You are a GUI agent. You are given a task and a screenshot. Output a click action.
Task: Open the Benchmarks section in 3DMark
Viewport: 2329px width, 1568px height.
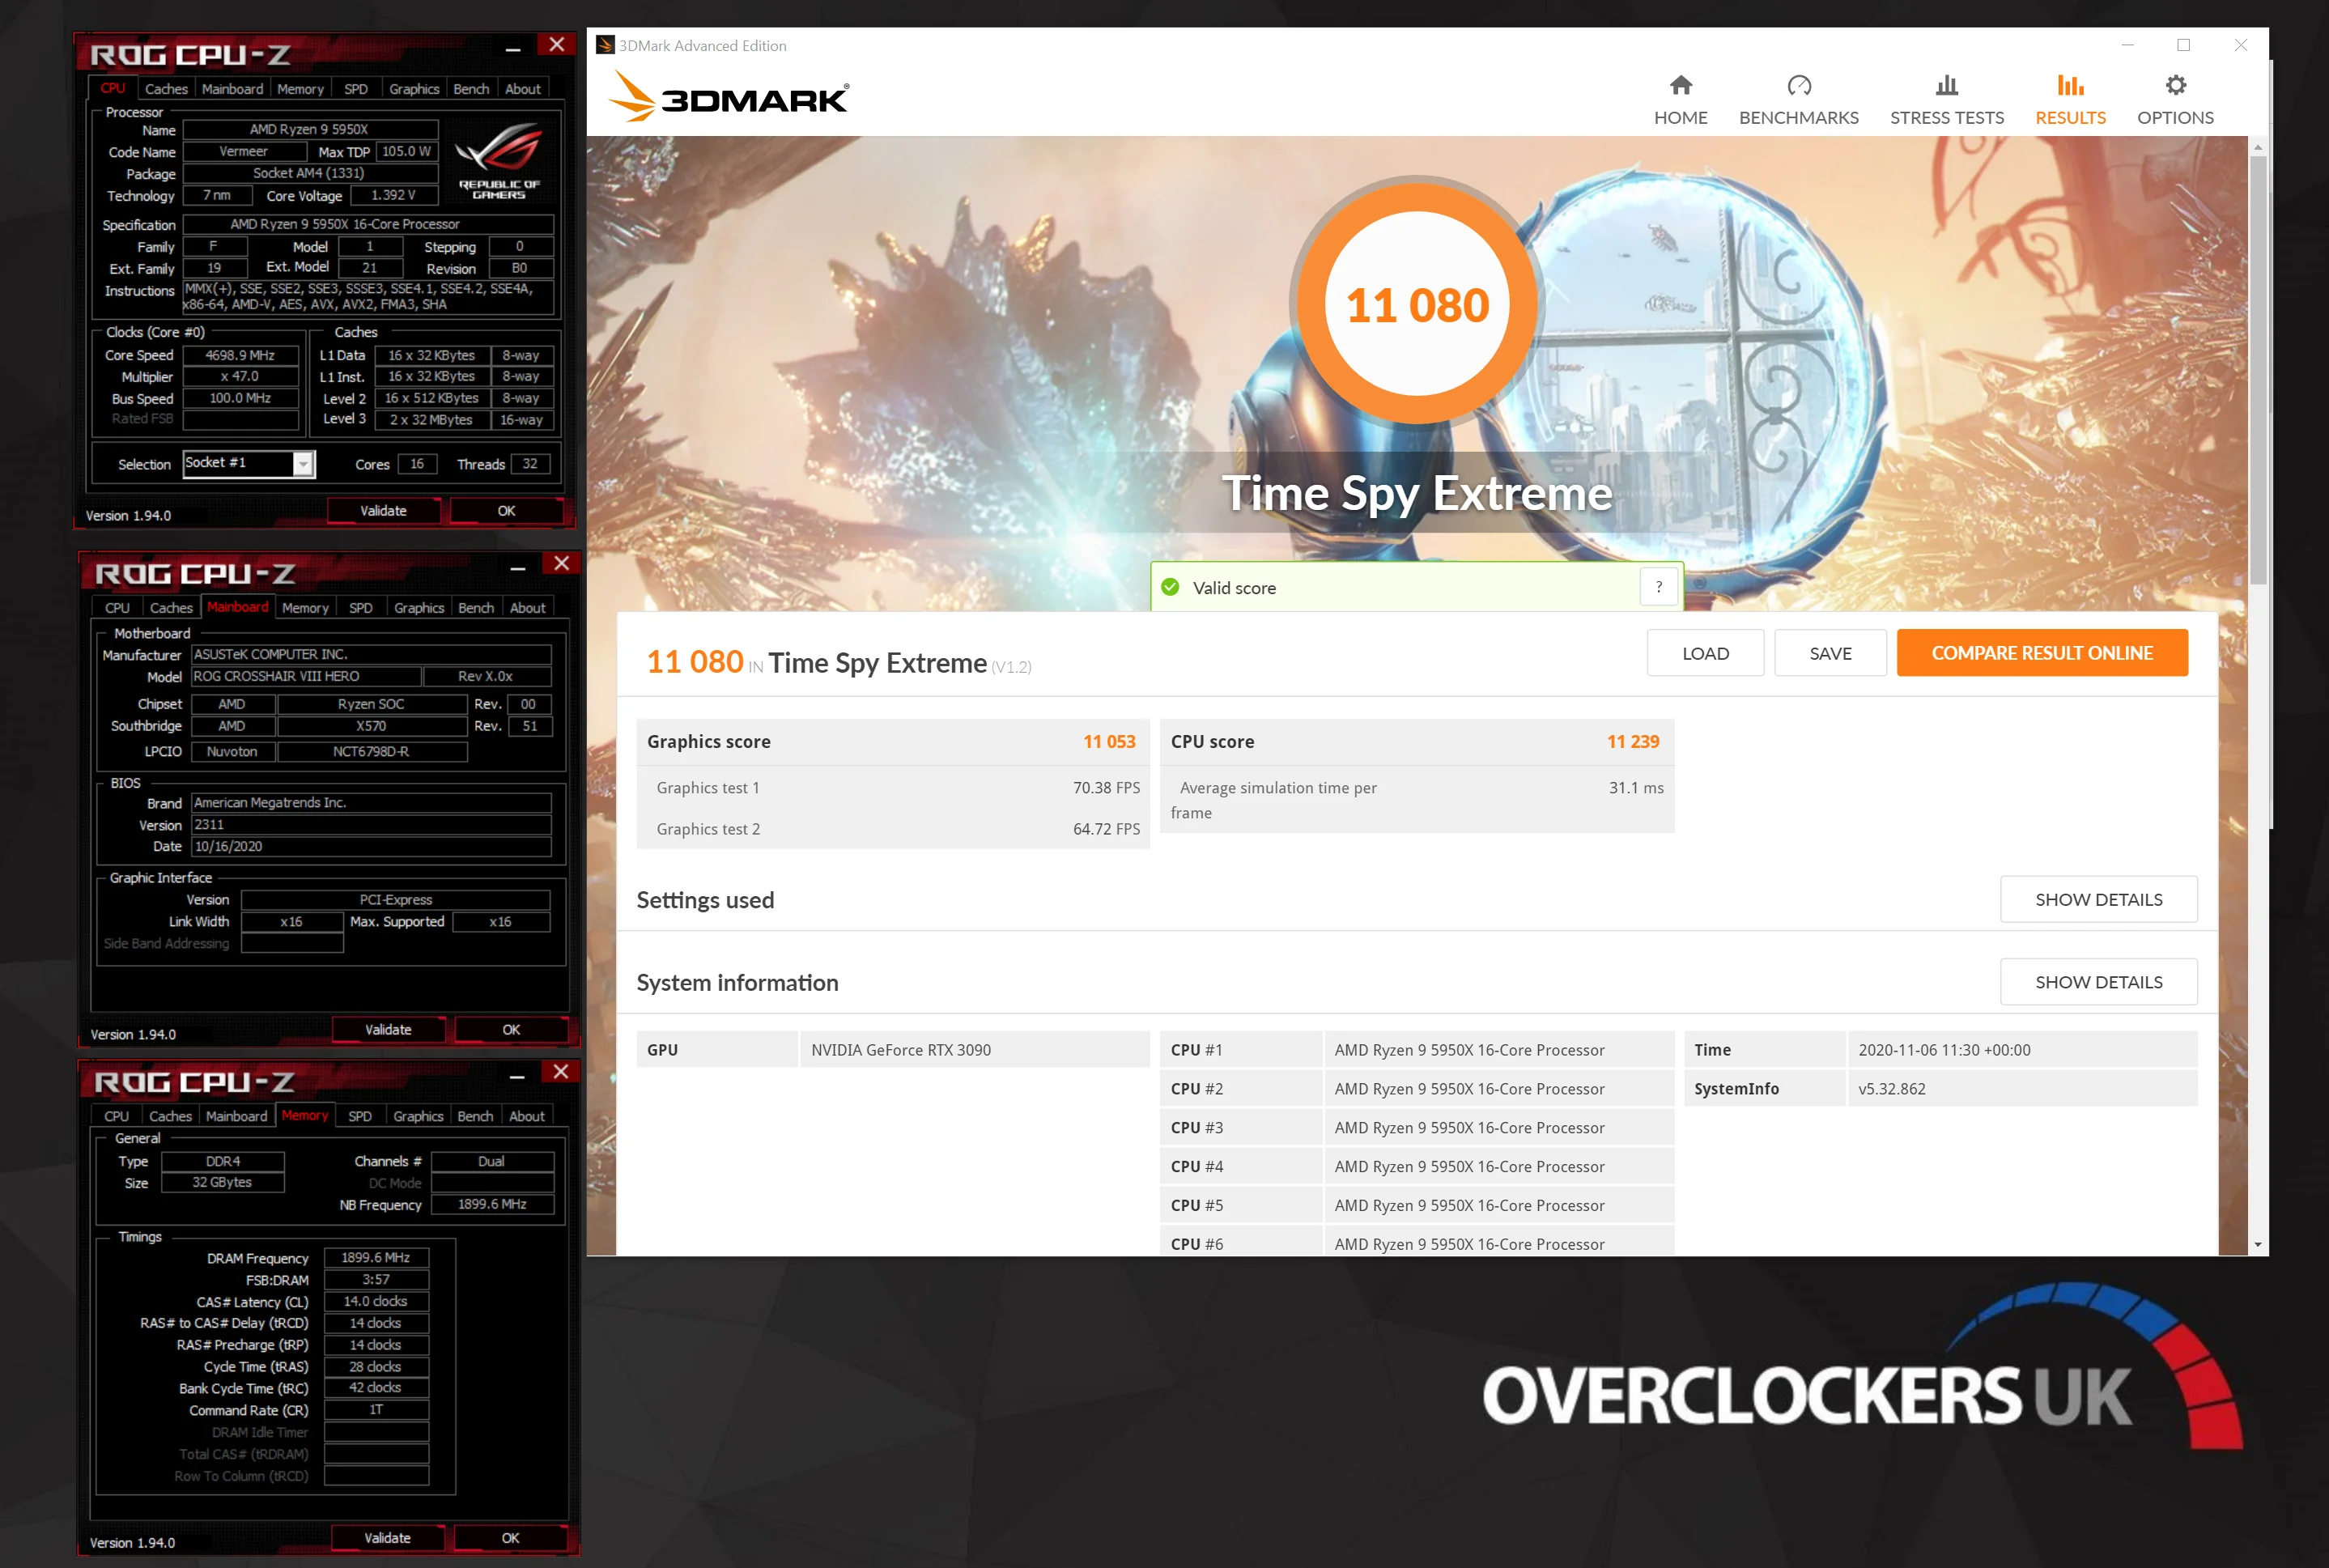1798,100
